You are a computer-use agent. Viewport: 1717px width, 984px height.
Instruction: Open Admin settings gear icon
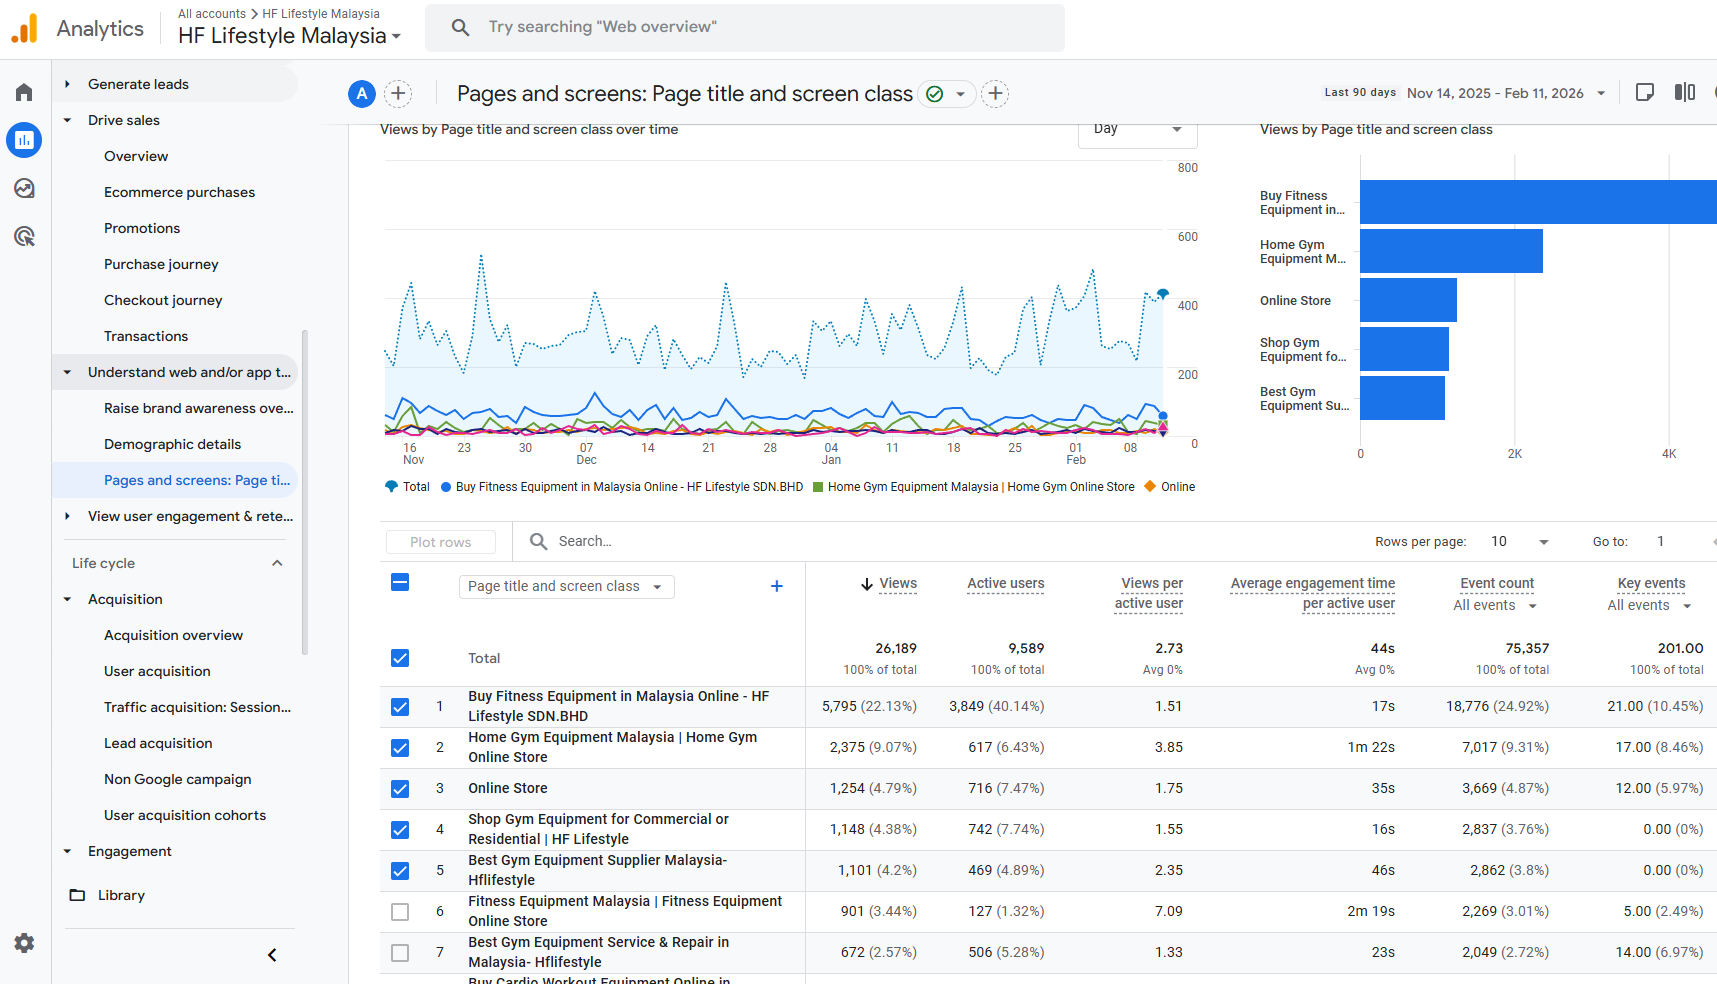[24, 943]
